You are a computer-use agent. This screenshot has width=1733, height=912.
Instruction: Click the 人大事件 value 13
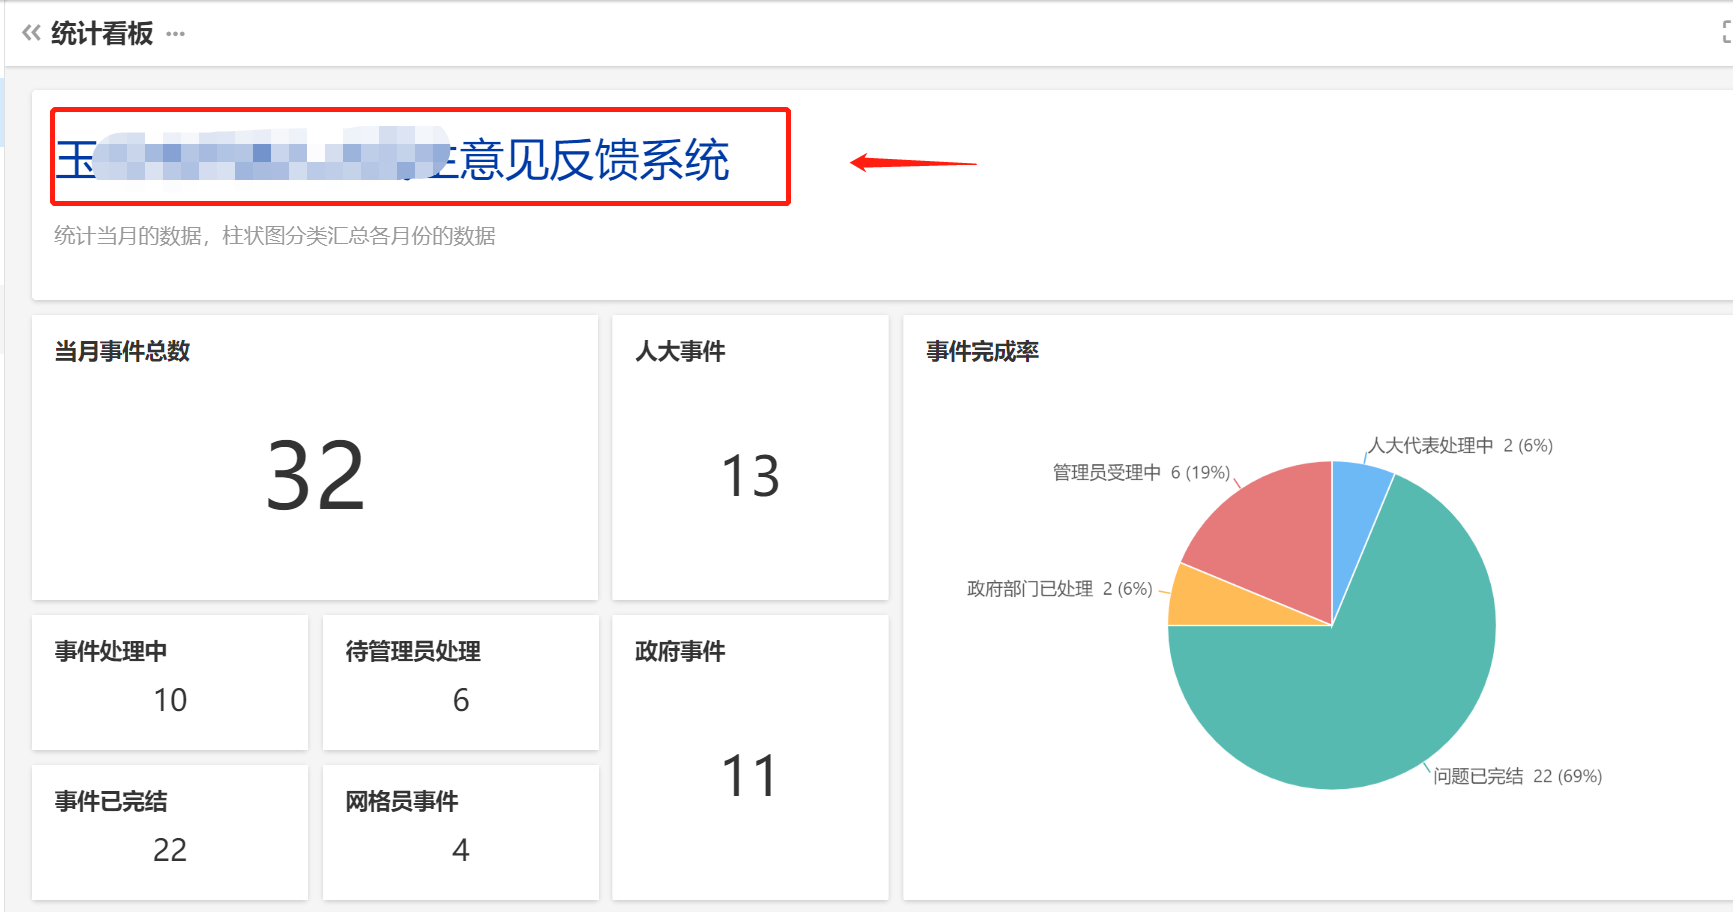pyautogui.click(x=750, y=476)
